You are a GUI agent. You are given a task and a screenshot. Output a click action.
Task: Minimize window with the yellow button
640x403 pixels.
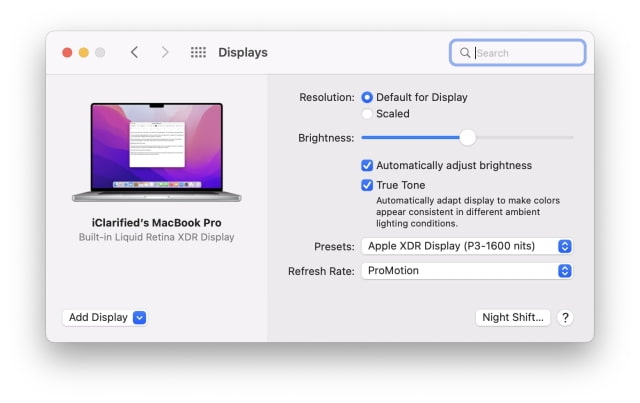pyautogui.click(x=84, y=53)
